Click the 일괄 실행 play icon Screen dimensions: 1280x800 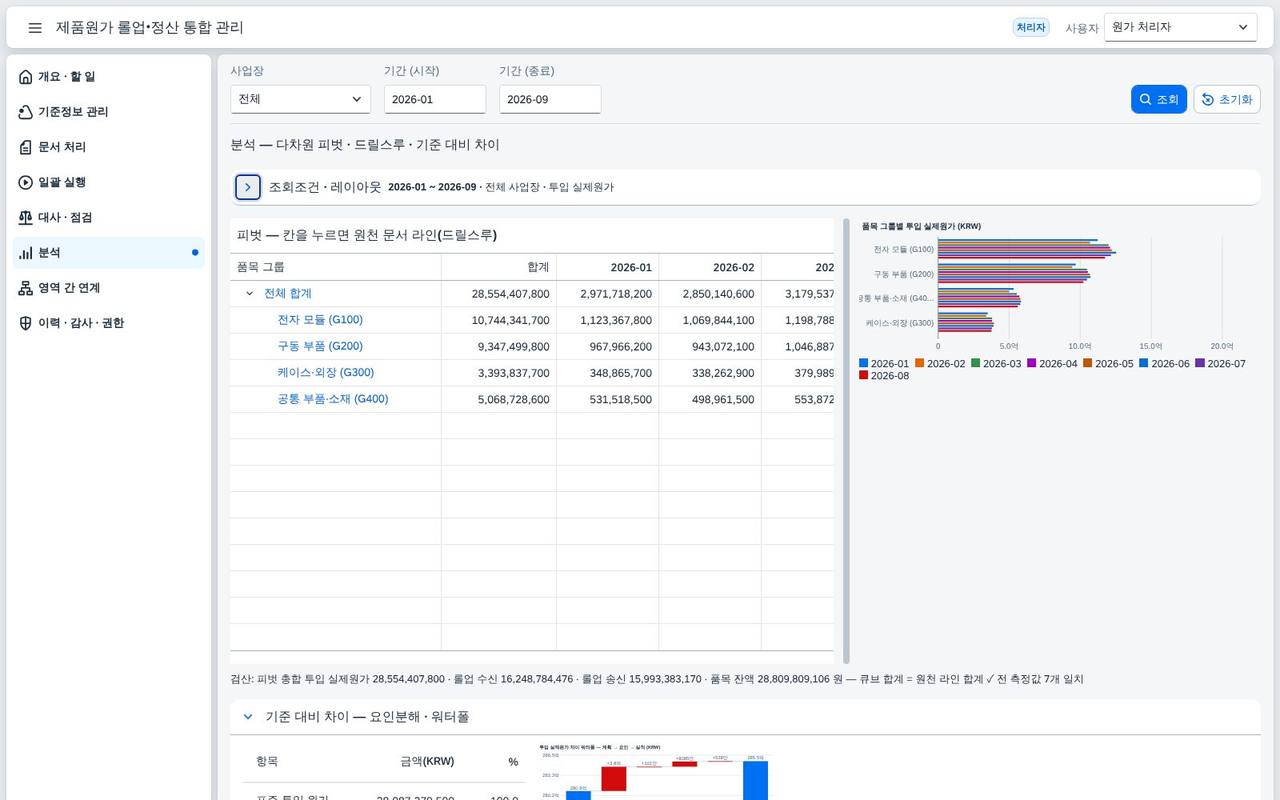pyautogui.click(x=26, y=182)
